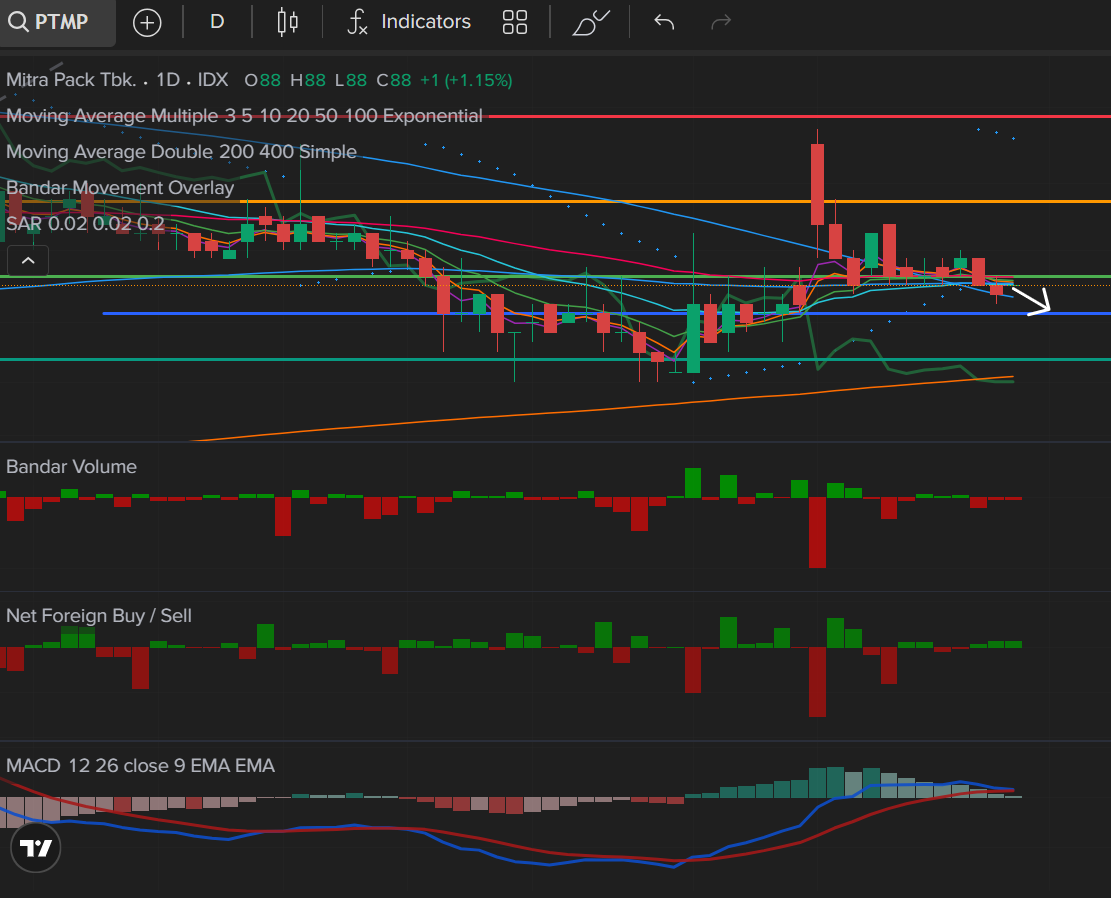Undo the last chart action
The width and height of the screenshot is (1111, 898).
pyautogui.click(x=664, y=22)
